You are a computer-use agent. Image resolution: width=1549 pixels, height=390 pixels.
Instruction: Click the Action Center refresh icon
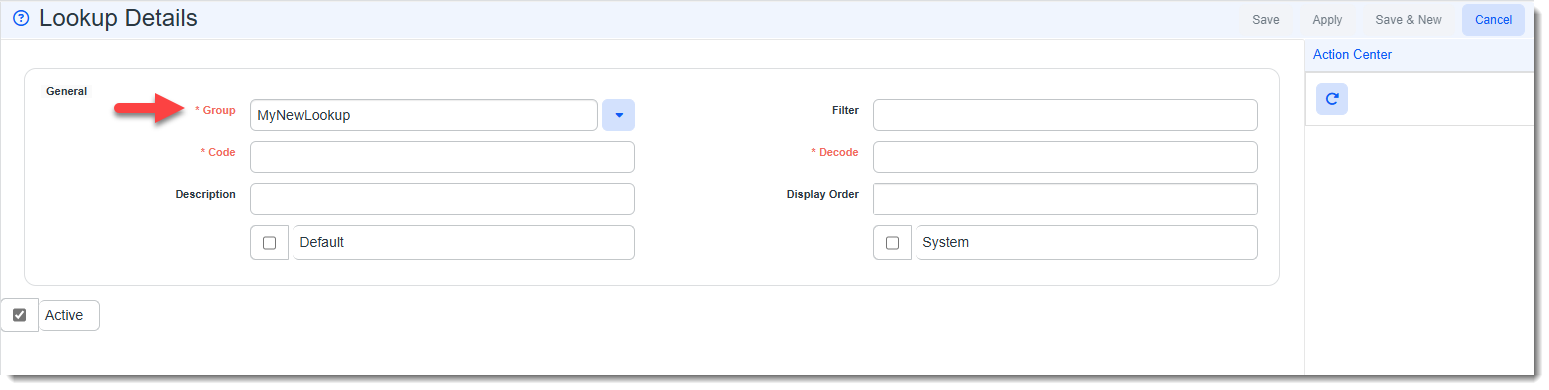pyautogui.click(x=1331, y=99)
